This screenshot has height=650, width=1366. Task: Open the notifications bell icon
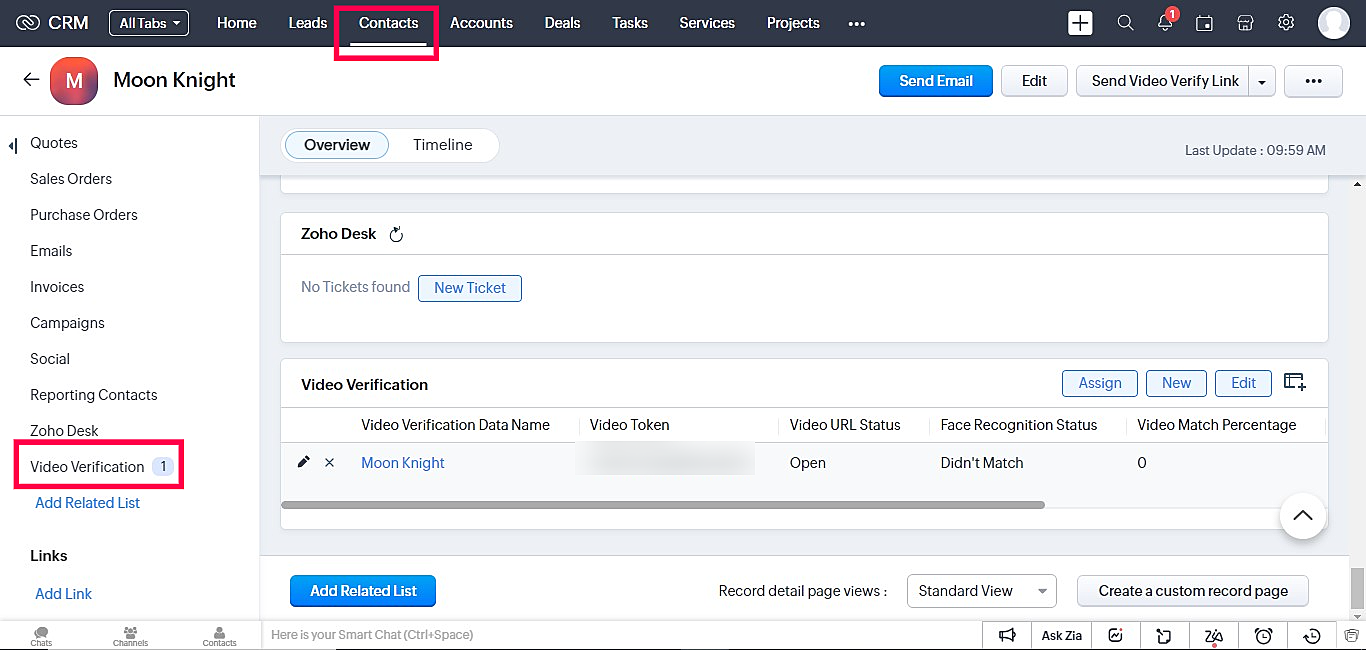pyautogui.click(x=1165, y=23)
